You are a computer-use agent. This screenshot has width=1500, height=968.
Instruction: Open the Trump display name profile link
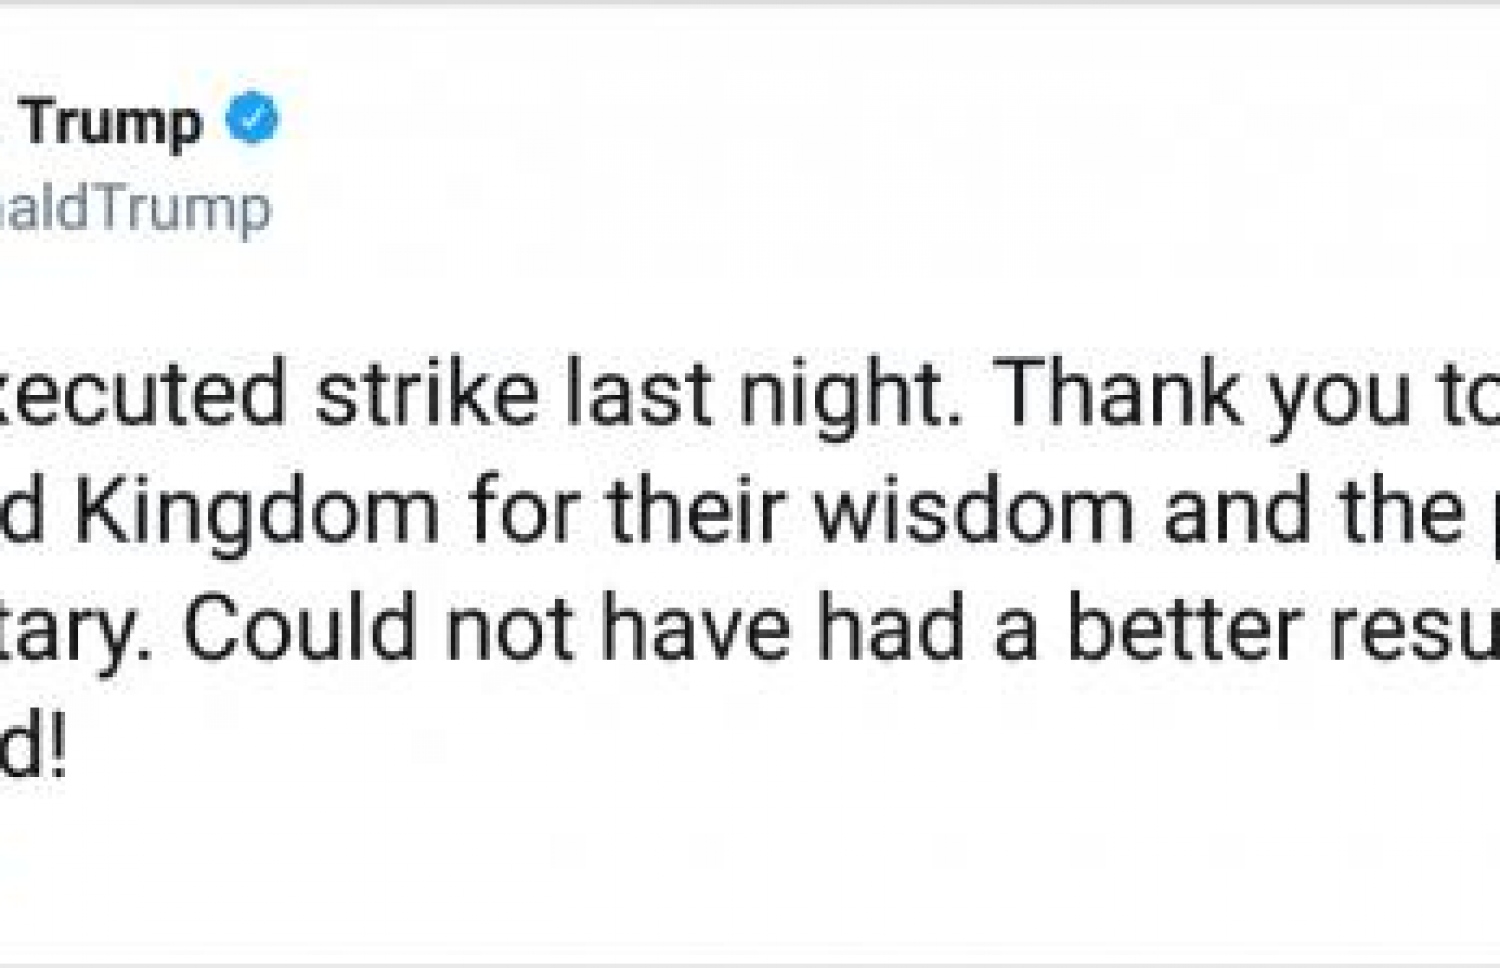coord(110,124)
